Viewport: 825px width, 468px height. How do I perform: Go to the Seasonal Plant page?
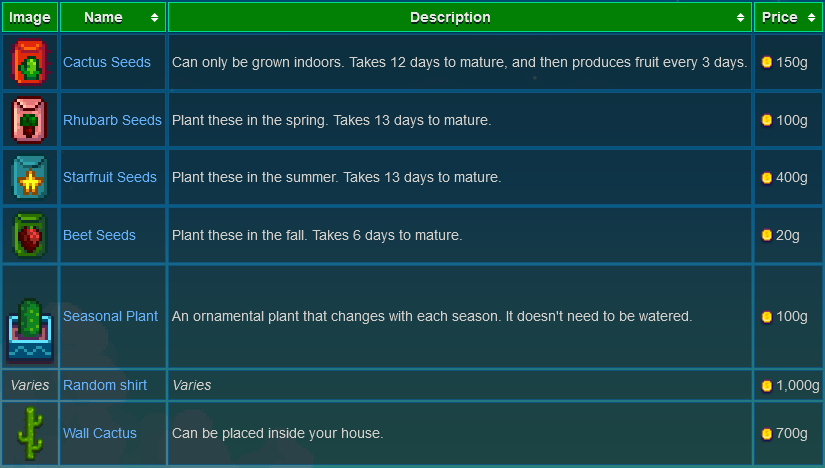click(x=110, y=316)
